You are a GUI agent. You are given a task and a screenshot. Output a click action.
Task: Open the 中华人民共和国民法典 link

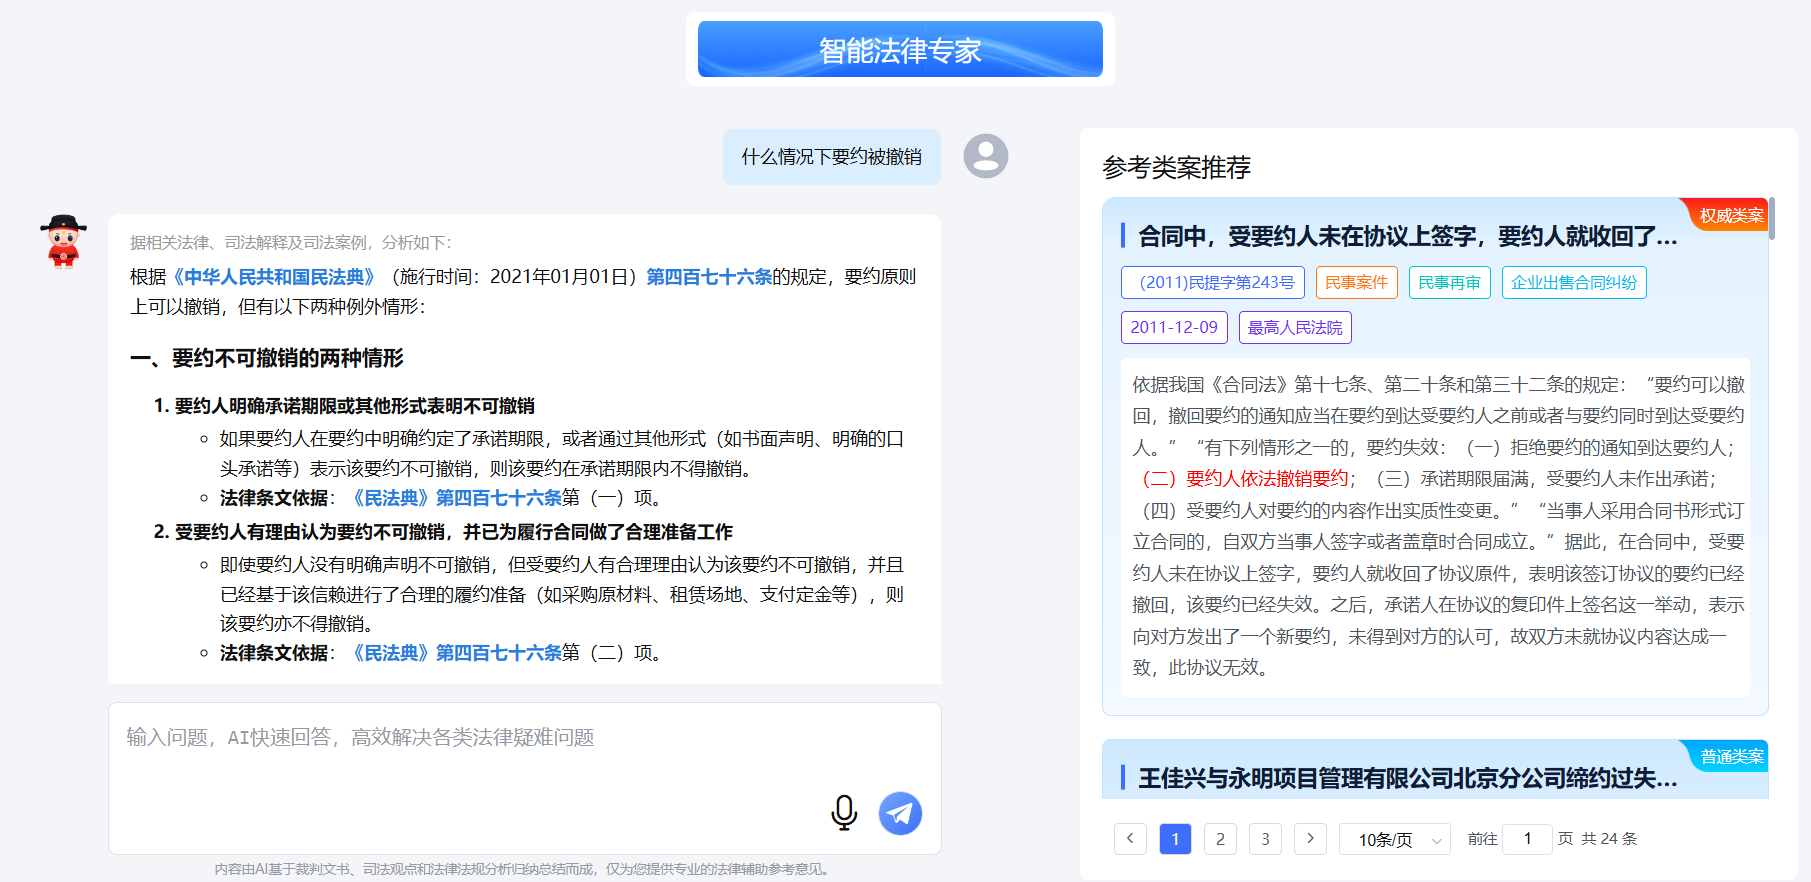coord(274,277)
